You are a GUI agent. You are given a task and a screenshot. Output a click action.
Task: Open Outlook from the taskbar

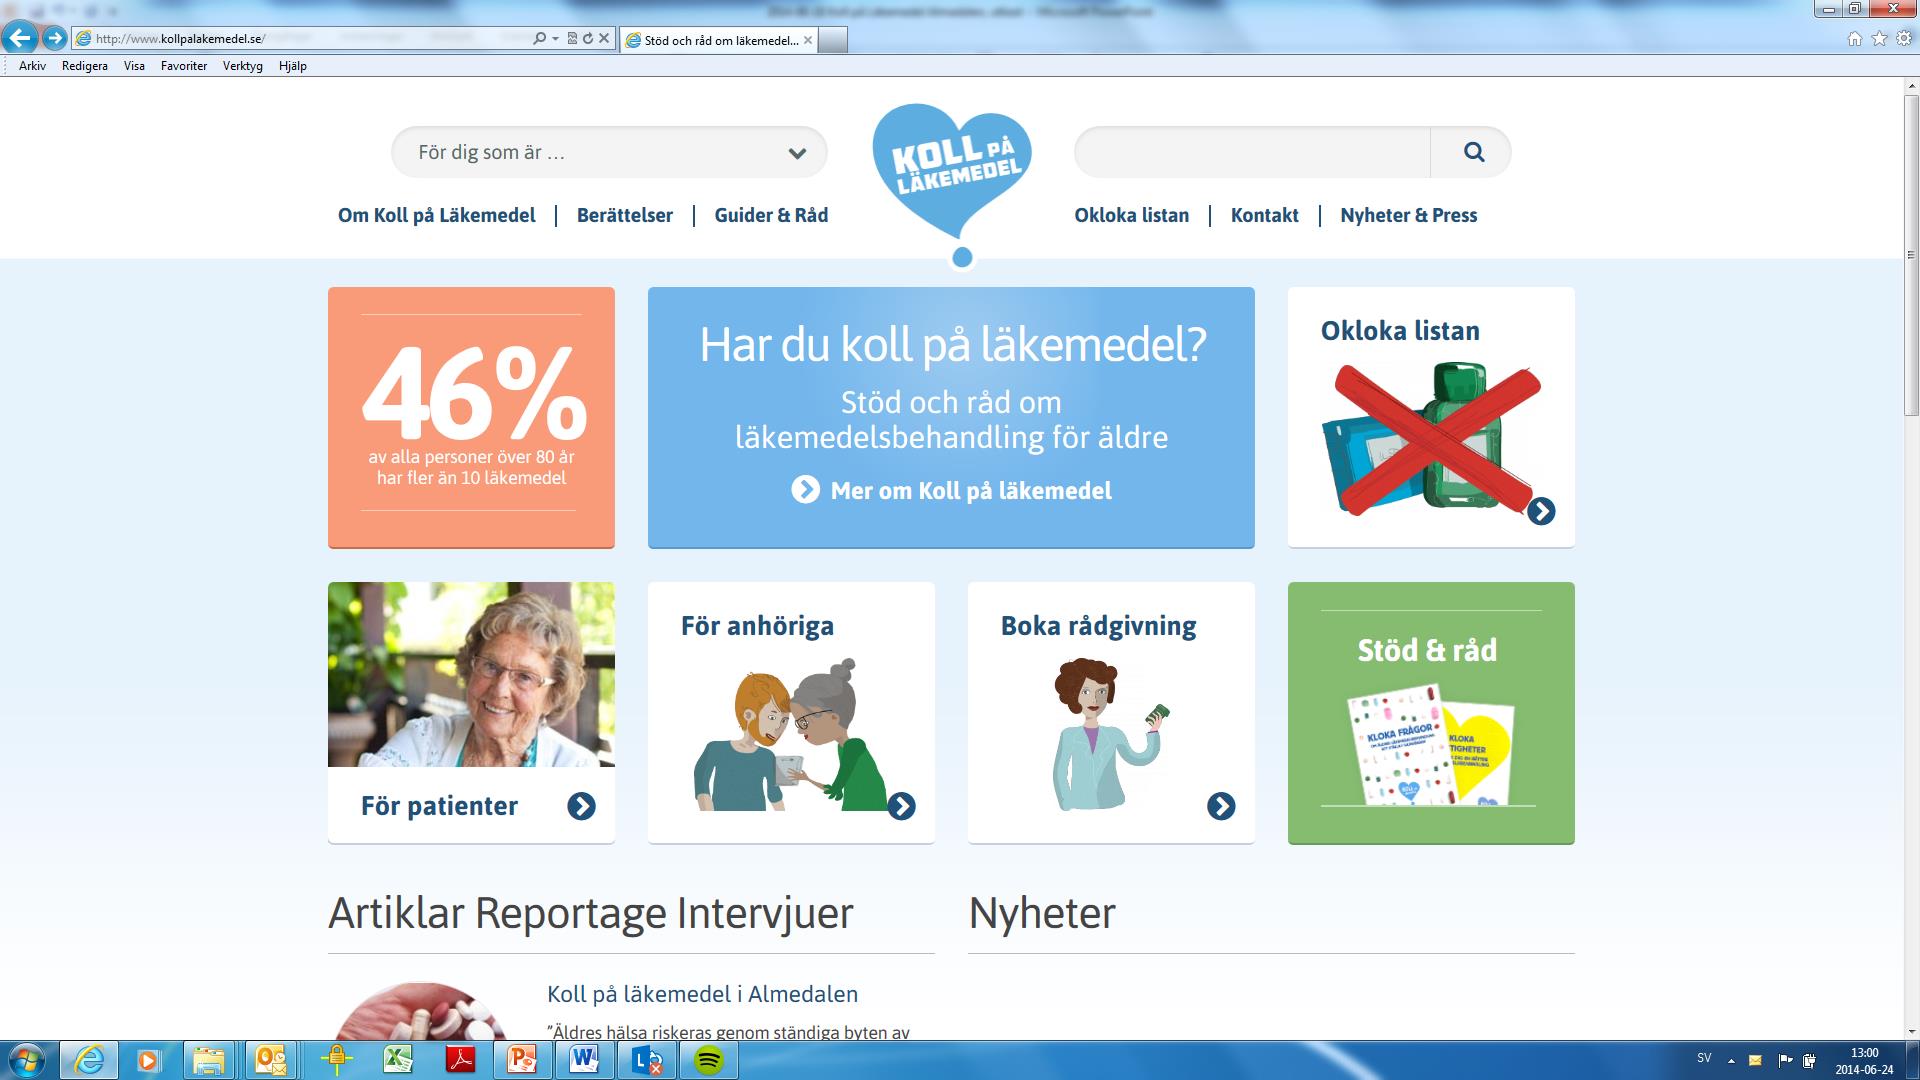(x=271, y=1059)
